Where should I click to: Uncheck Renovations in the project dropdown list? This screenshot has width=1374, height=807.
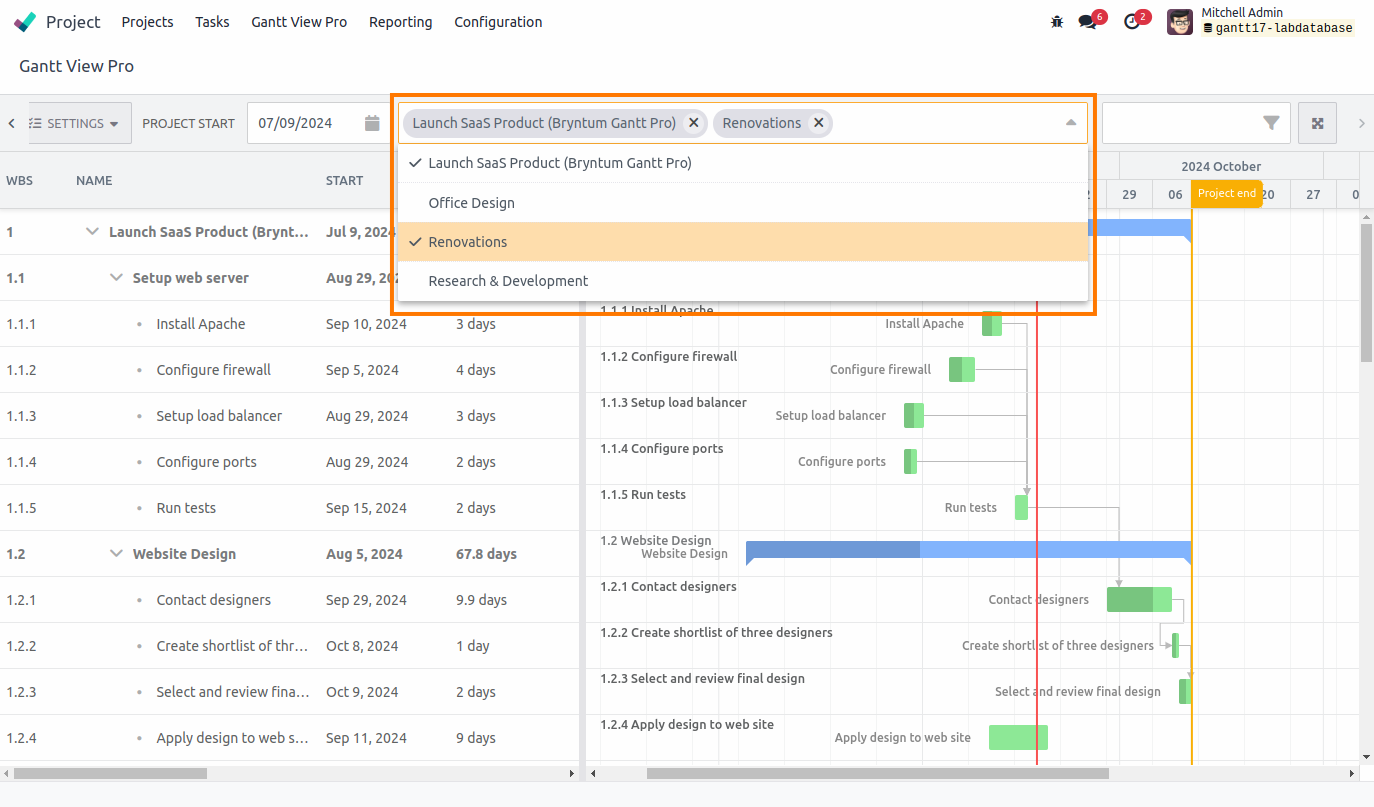470,241
